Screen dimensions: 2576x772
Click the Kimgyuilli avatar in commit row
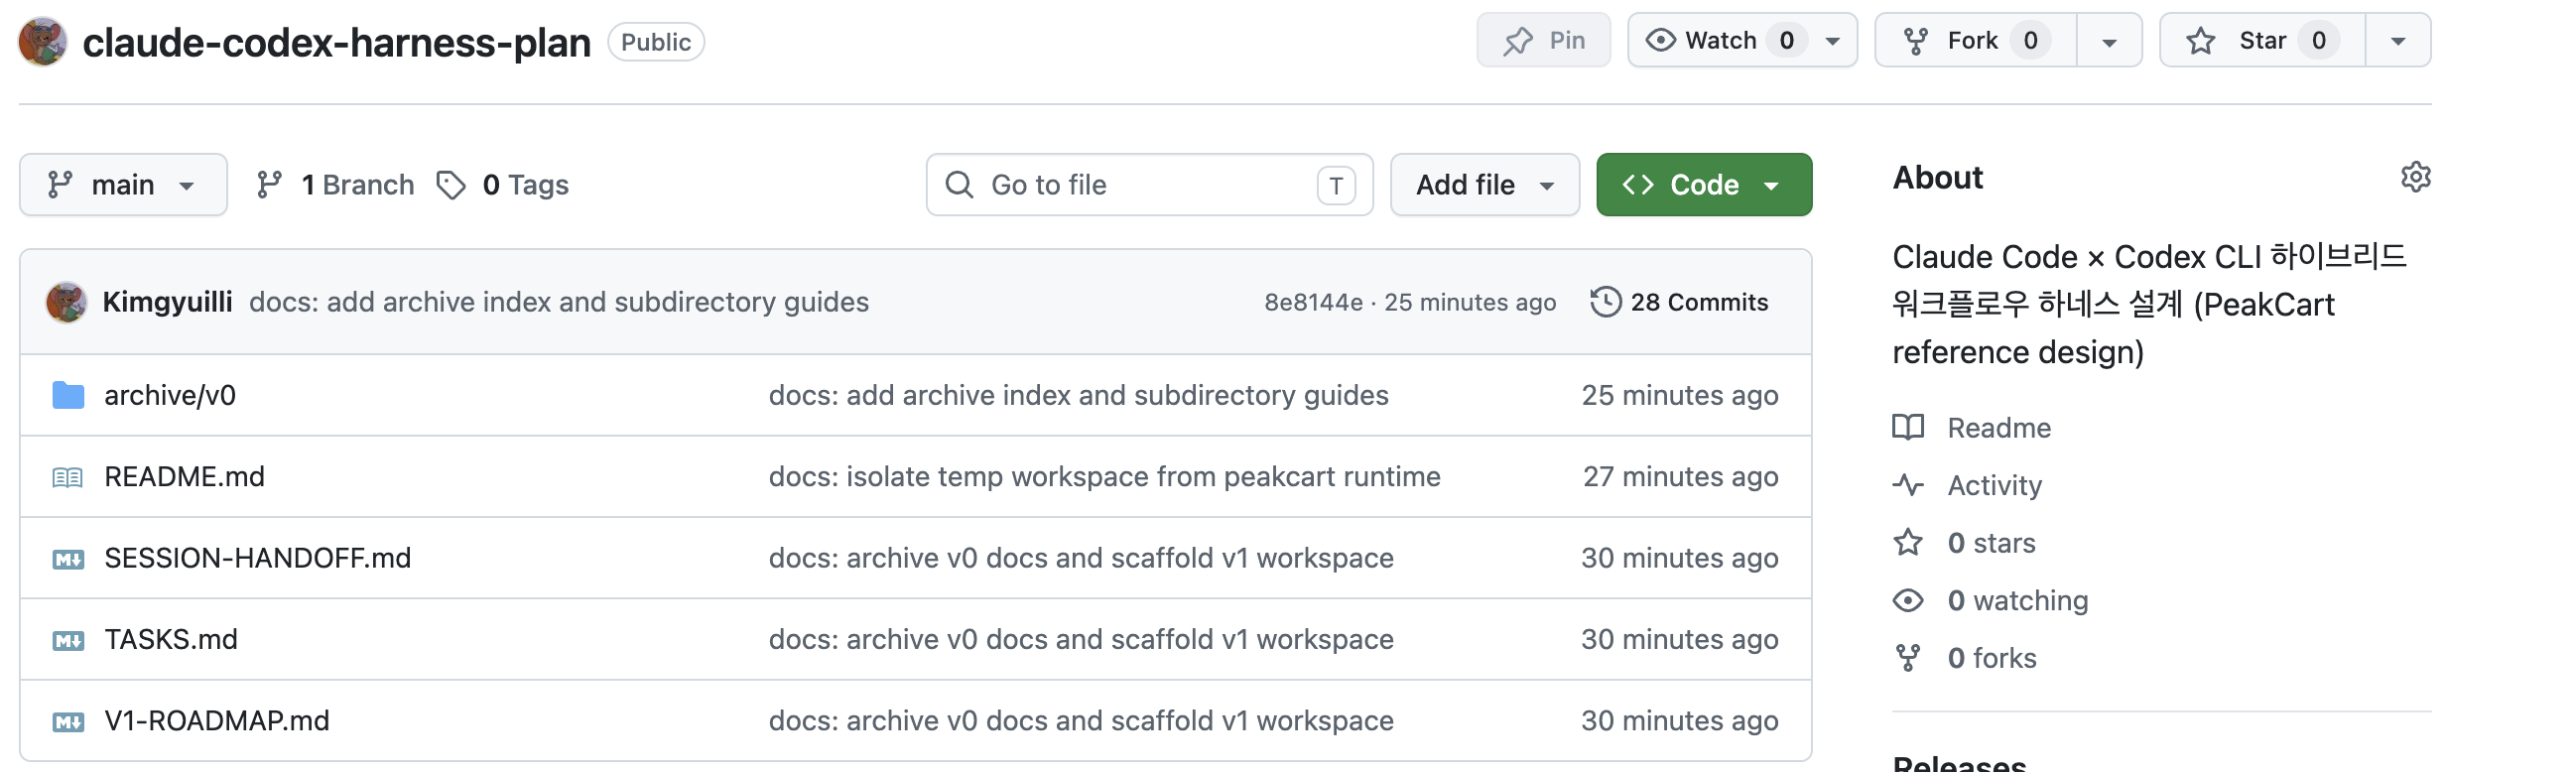pyautogui.click(x=66, y=302)
